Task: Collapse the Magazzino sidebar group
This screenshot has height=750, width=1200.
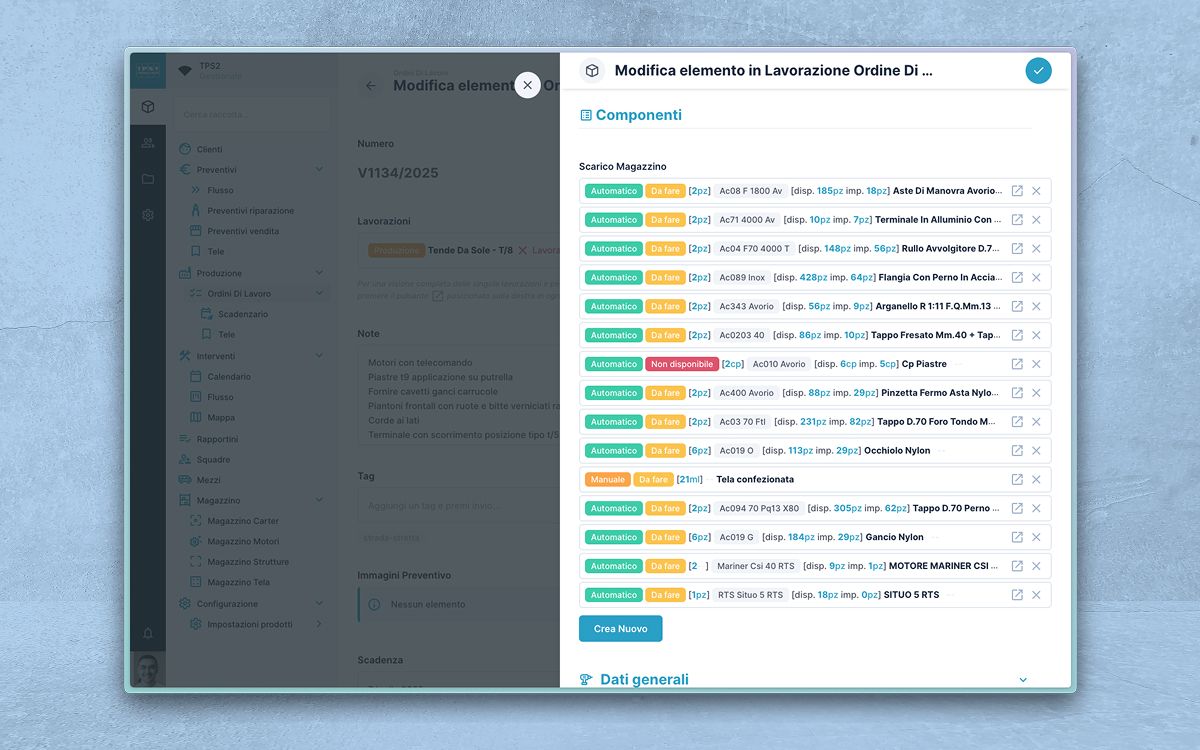Action: (319, 500)
